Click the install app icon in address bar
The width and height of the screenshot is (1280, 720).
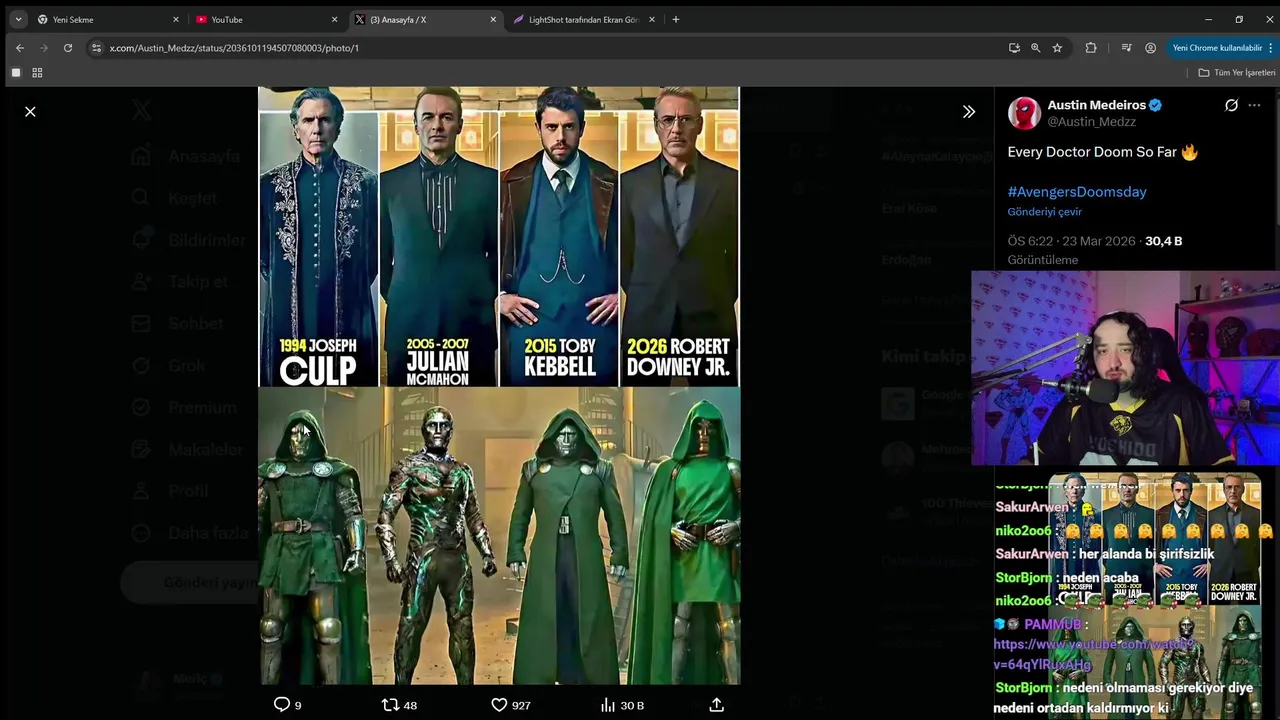pyautogui.click(x=1014, y=47)
